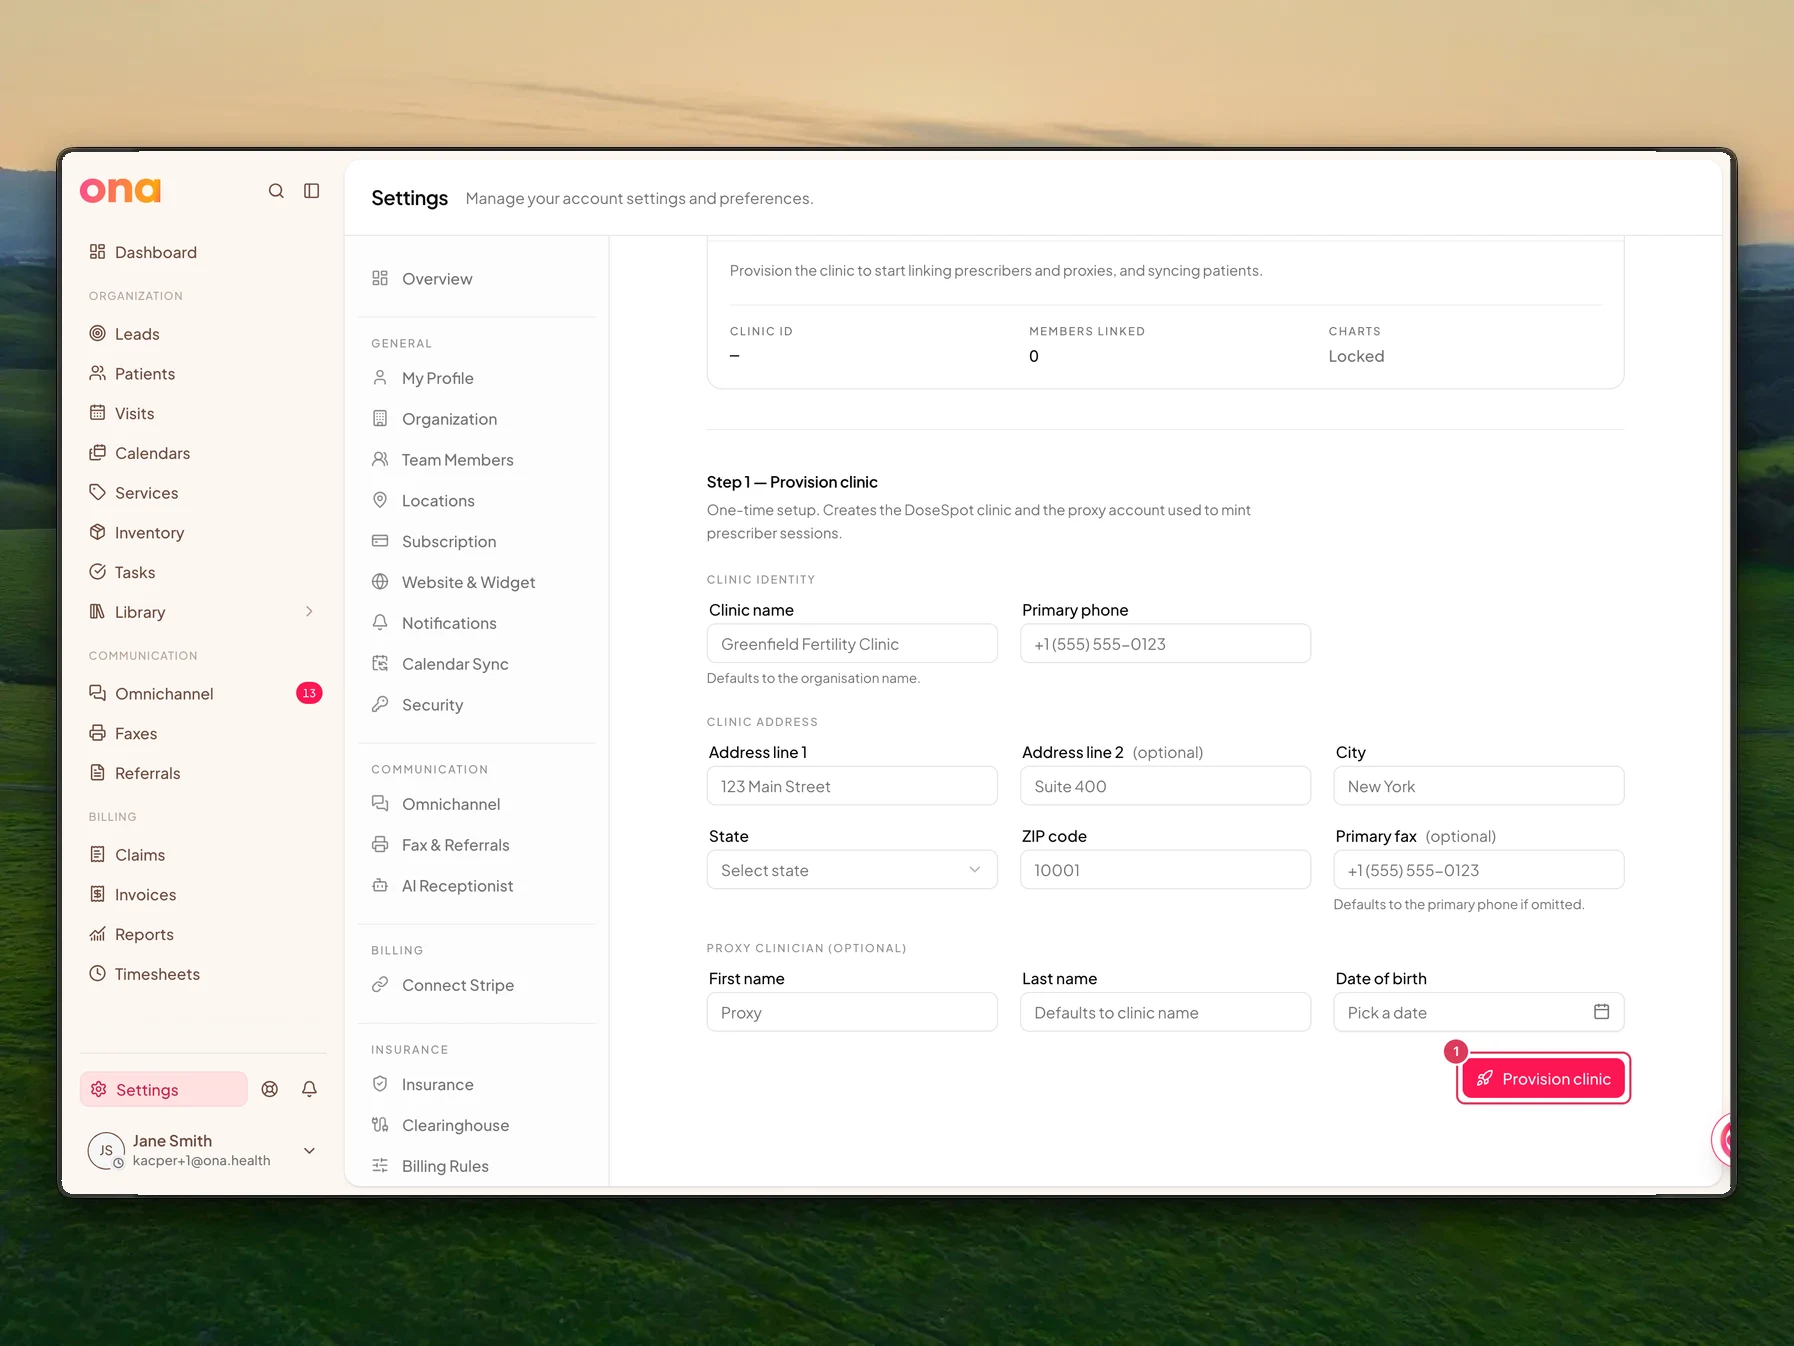
Task: Click the Security key icon
Action: [380, 704]
